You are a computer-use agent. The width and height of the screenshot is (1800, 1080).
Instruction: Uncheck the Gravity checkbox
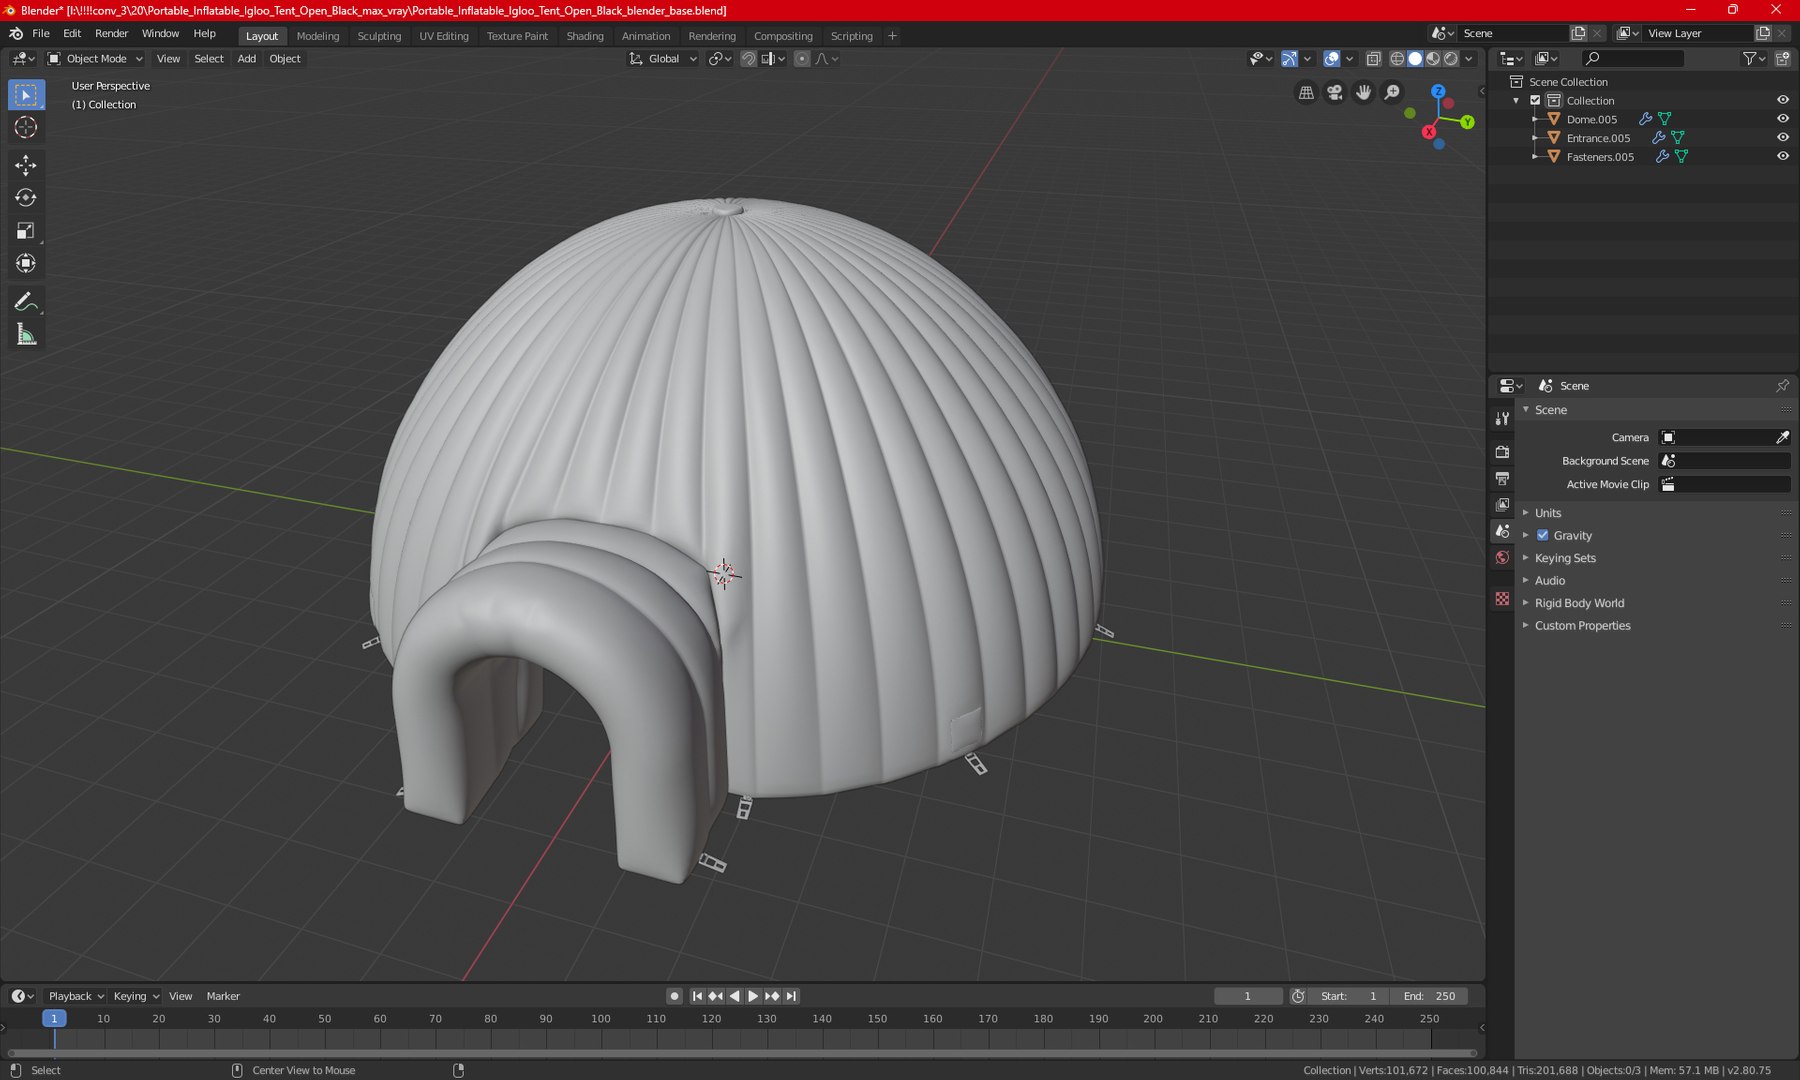pyautogui.click(x=1542, y=536)
